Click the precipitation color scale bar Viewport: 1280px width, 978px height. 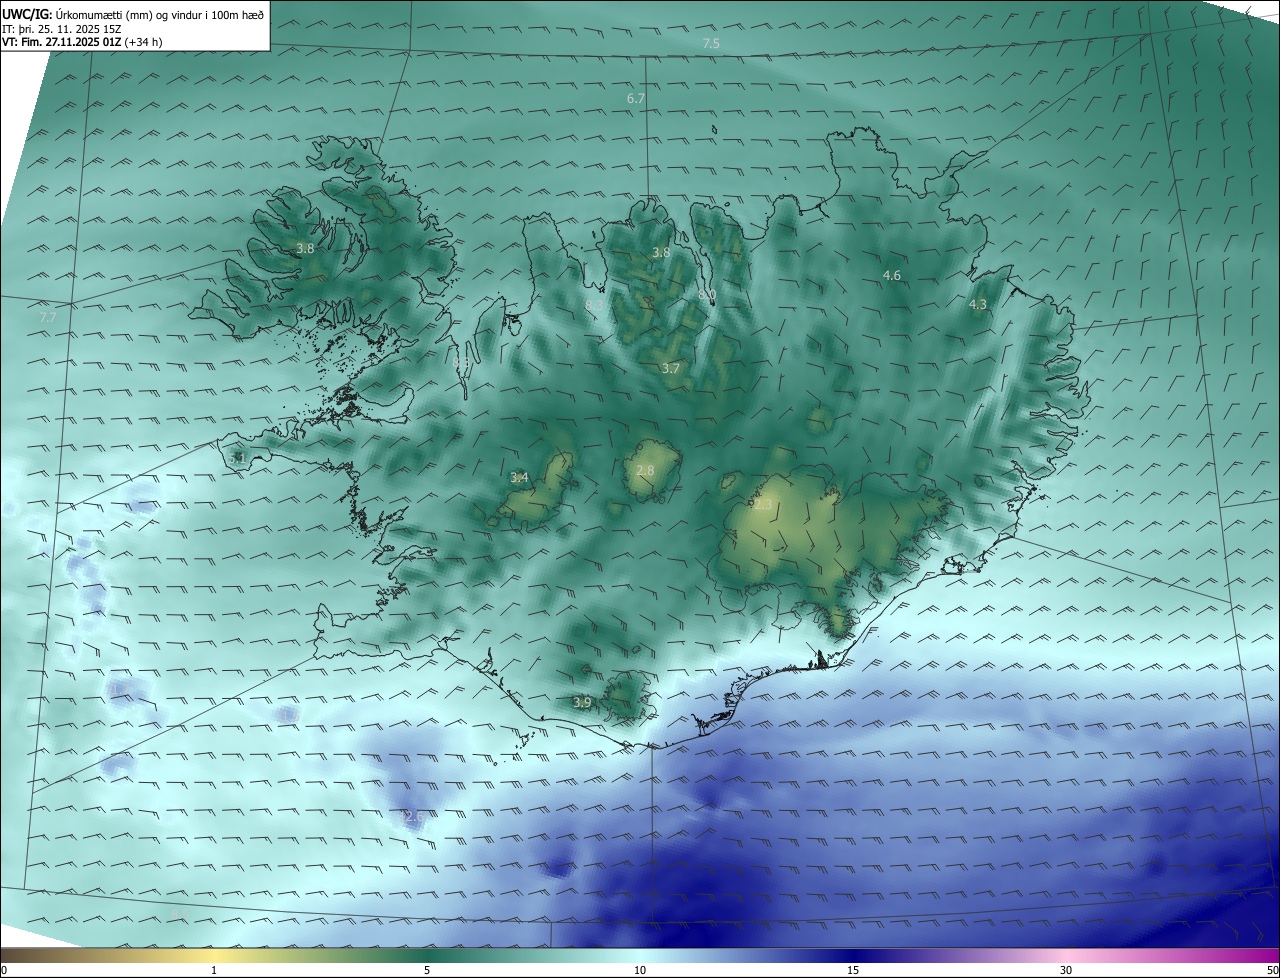[640, 956]
